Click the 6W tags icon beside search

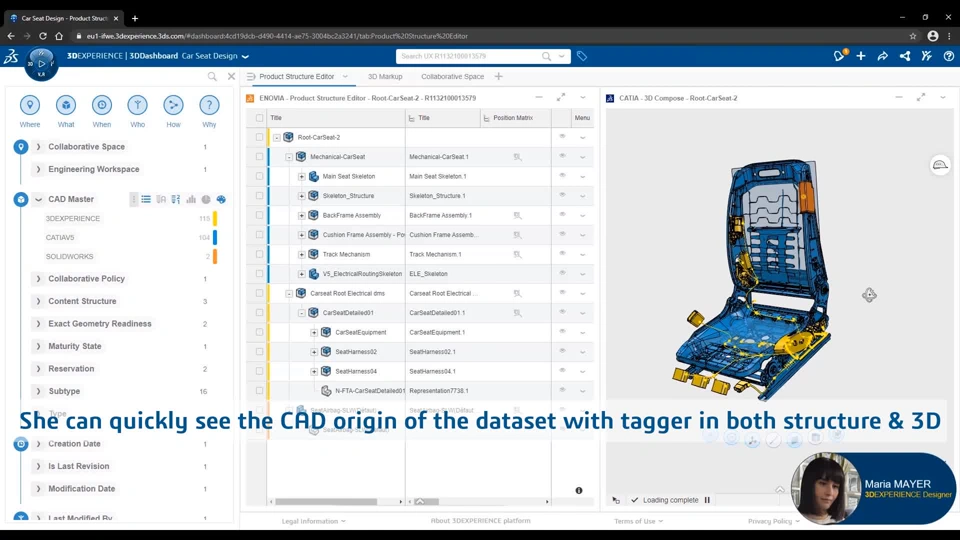[582, 56]
